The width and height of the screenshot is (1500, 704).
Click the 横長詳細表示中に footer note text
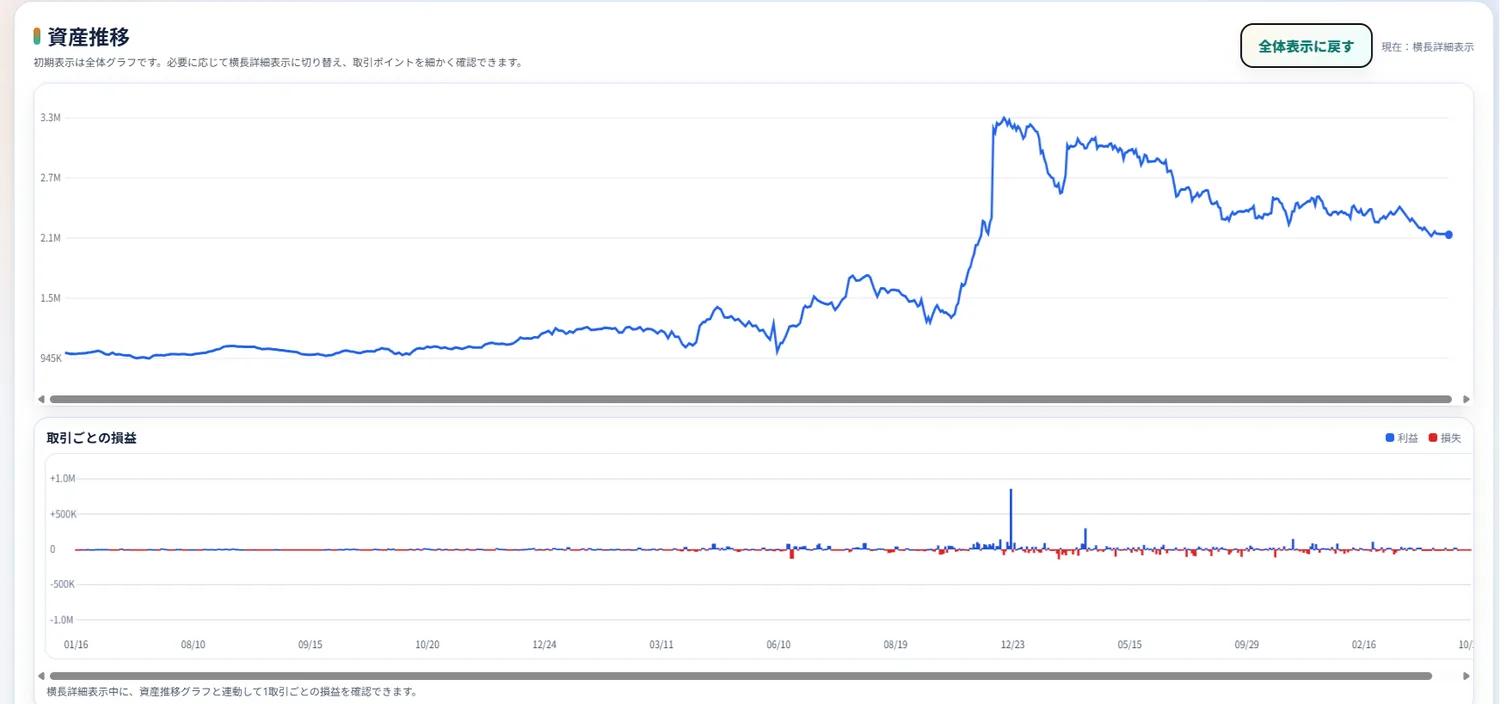click(x=232, y=692)
